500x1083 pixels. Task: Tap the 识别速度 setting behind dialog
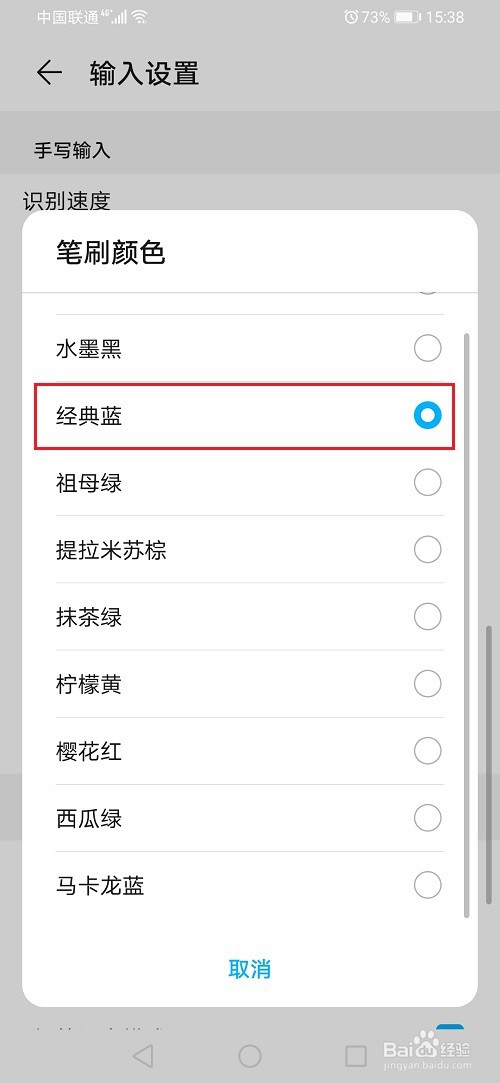(x=66, y=201)
